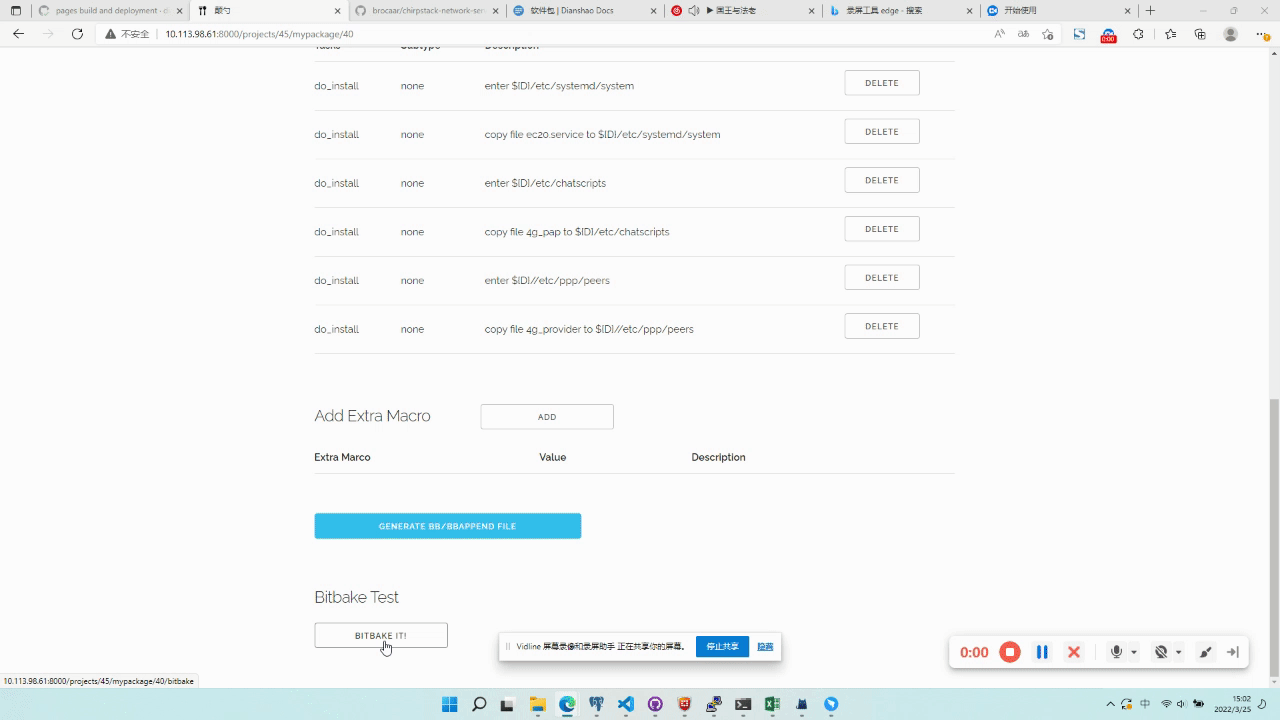Viewport: 1280px width, 720px height.
Task: Delete the copy file ec20.service task
Action: tap(882, 132)
